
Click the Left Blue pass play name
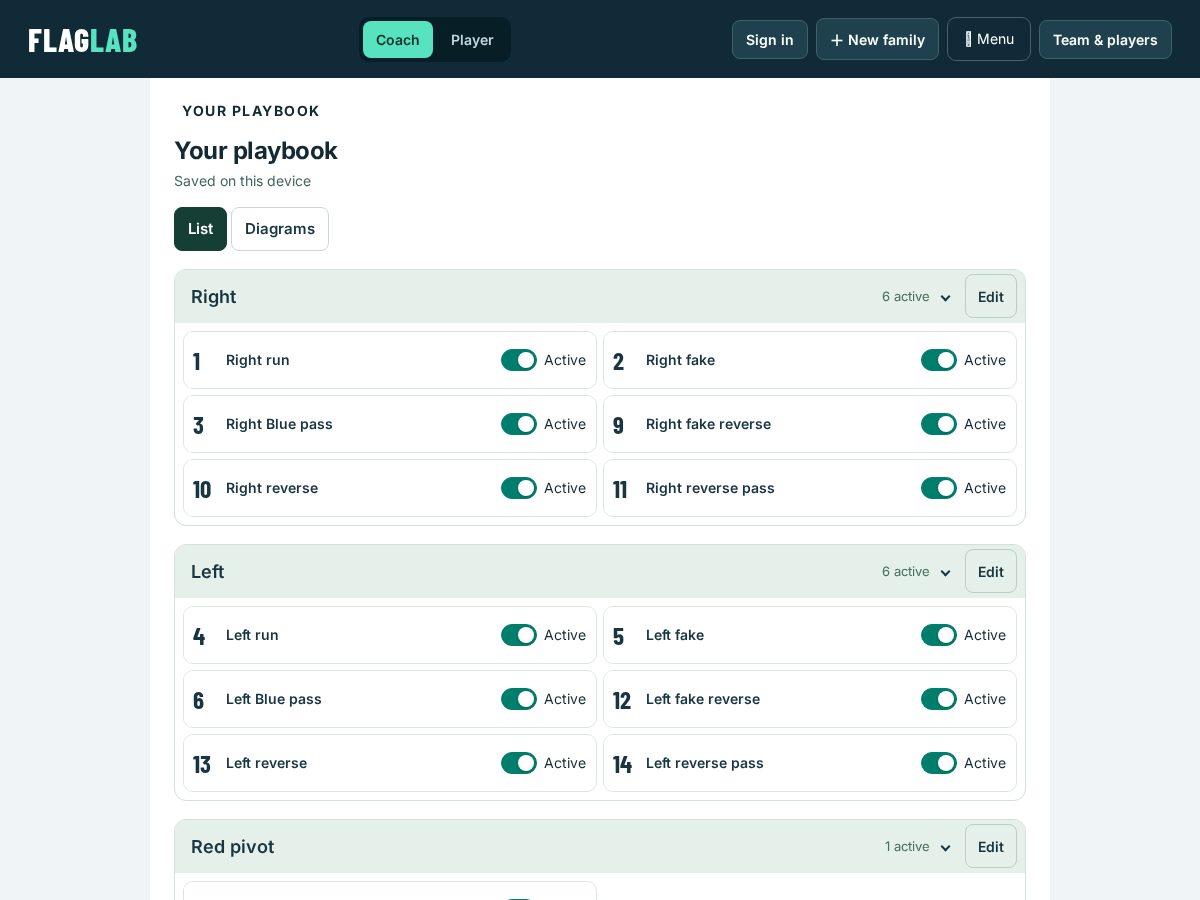click(x=274, y=699)
